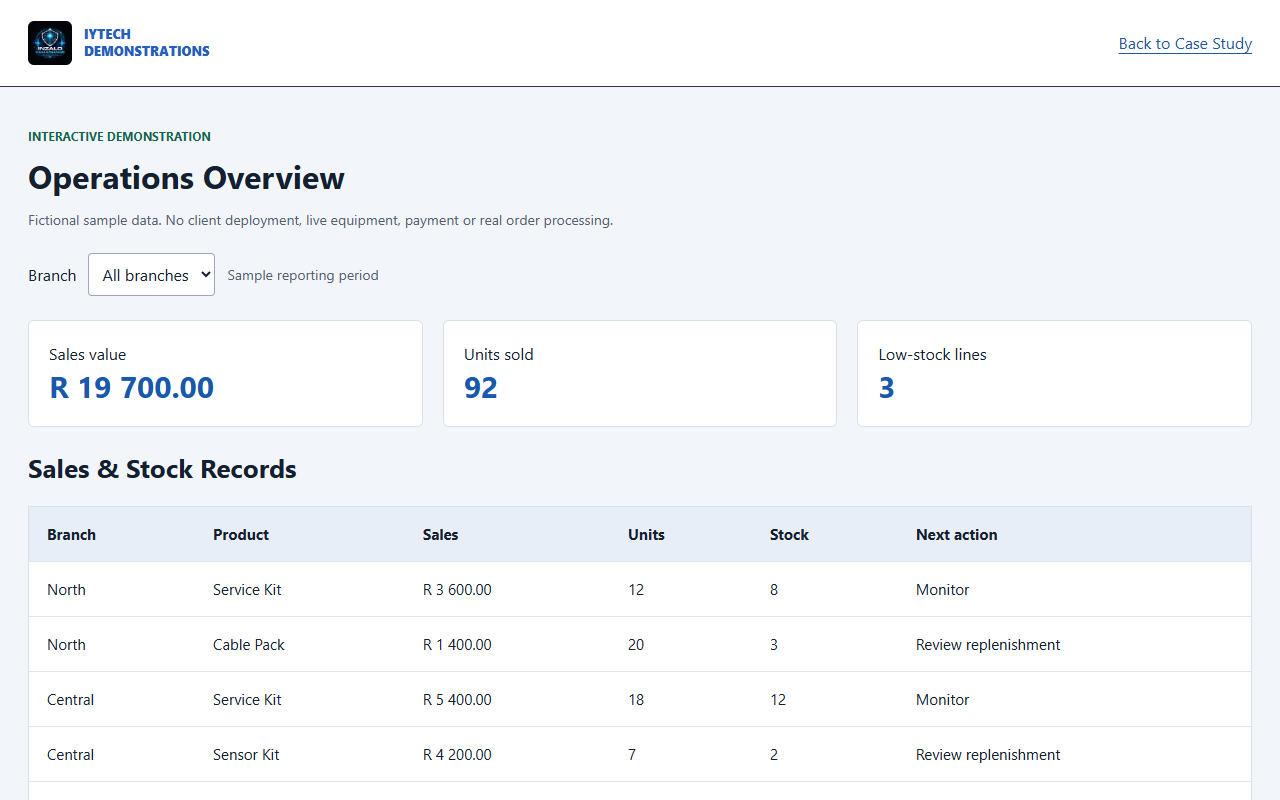The height and width of the screenshot is (800, 1280).
Task: Select the R 1 400.00 sales cell
Action: (457, 645)
